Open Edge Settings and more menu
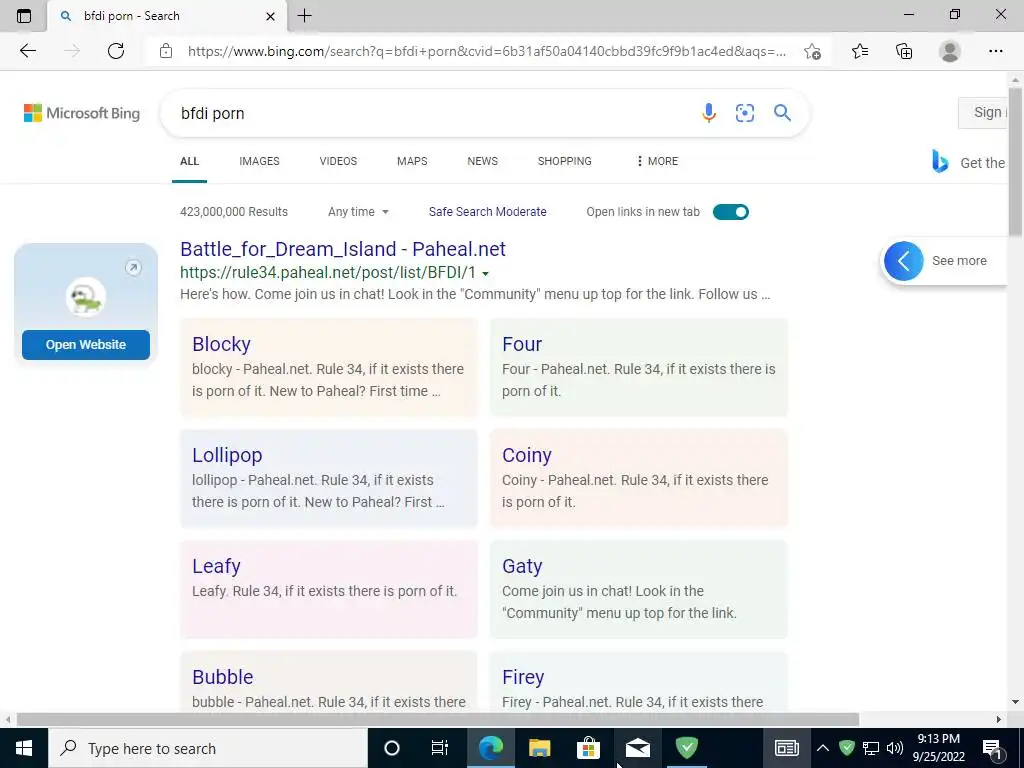This screenshot has height=768, width=1024. (x=995, y=51)
